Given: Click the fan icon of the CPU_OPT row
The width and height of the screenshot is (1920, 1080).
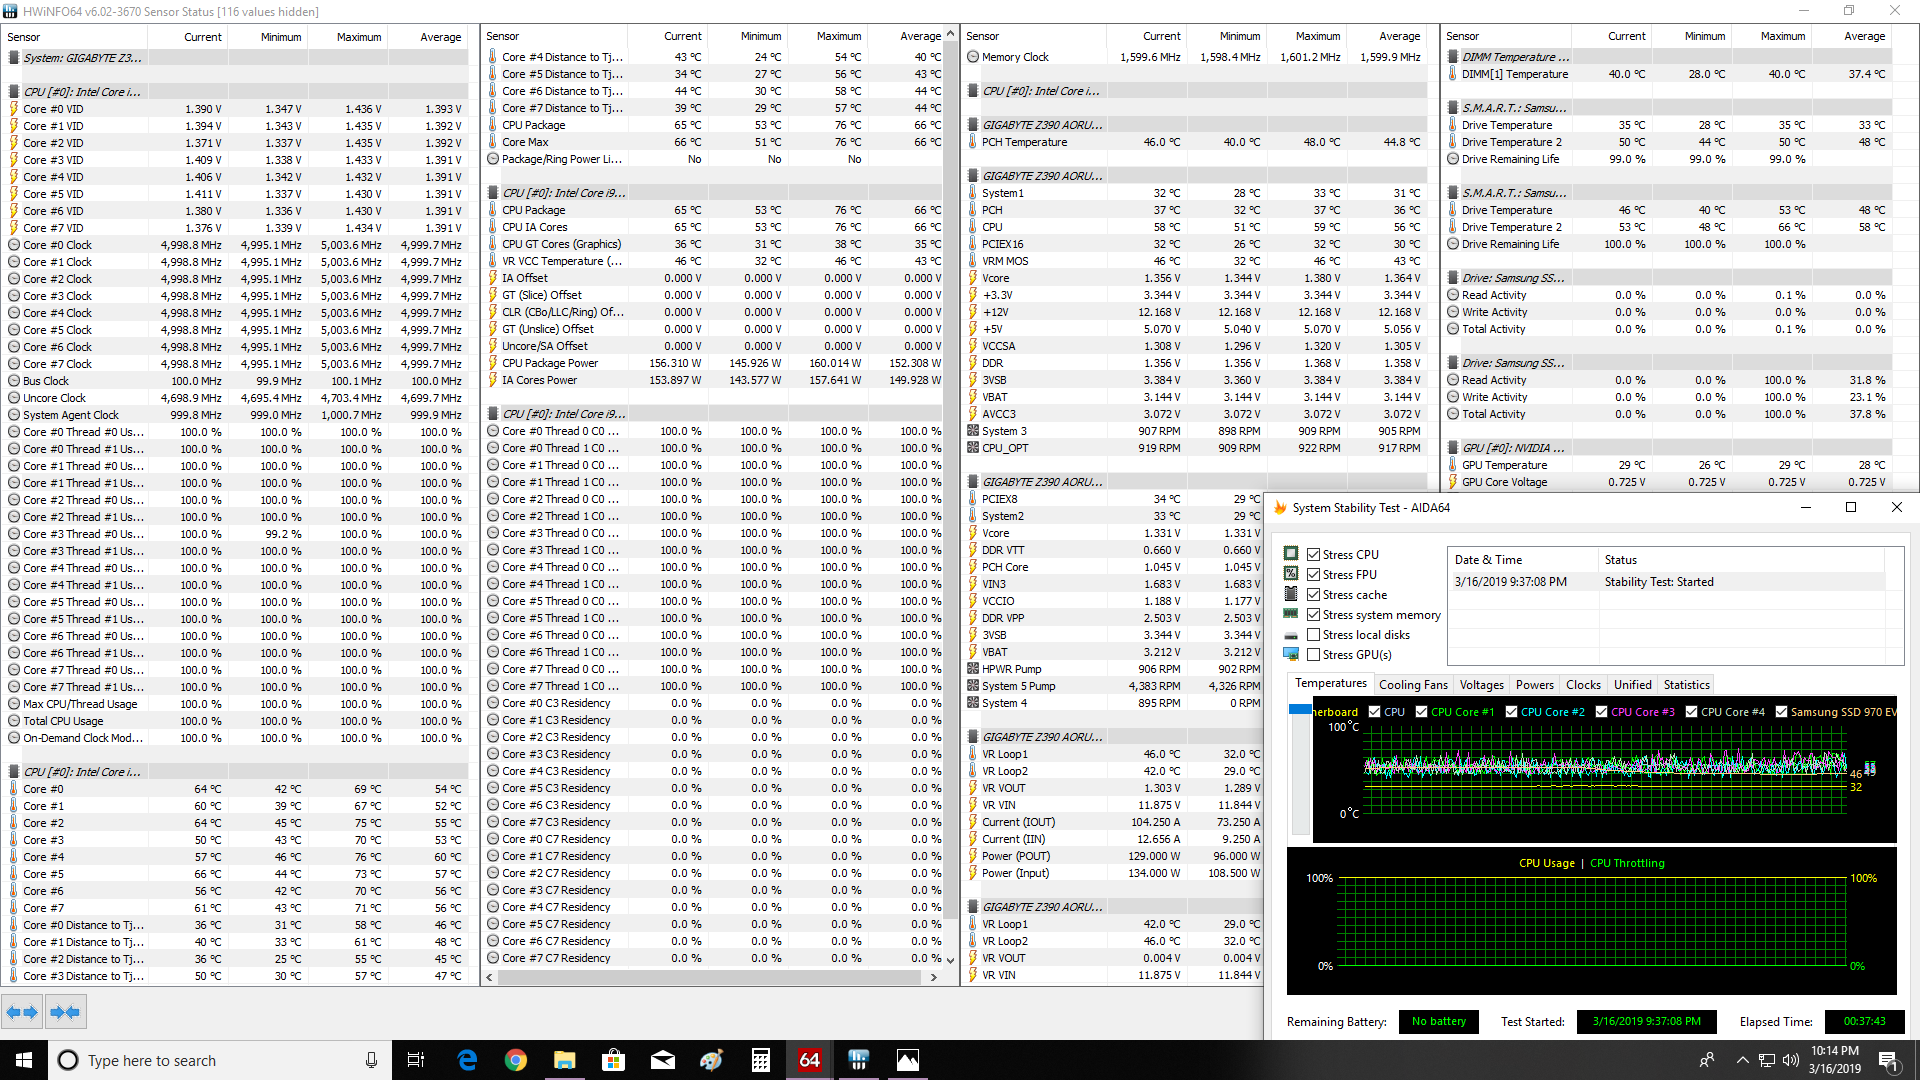Looking at the screenshot, I should tap(973, 448).
